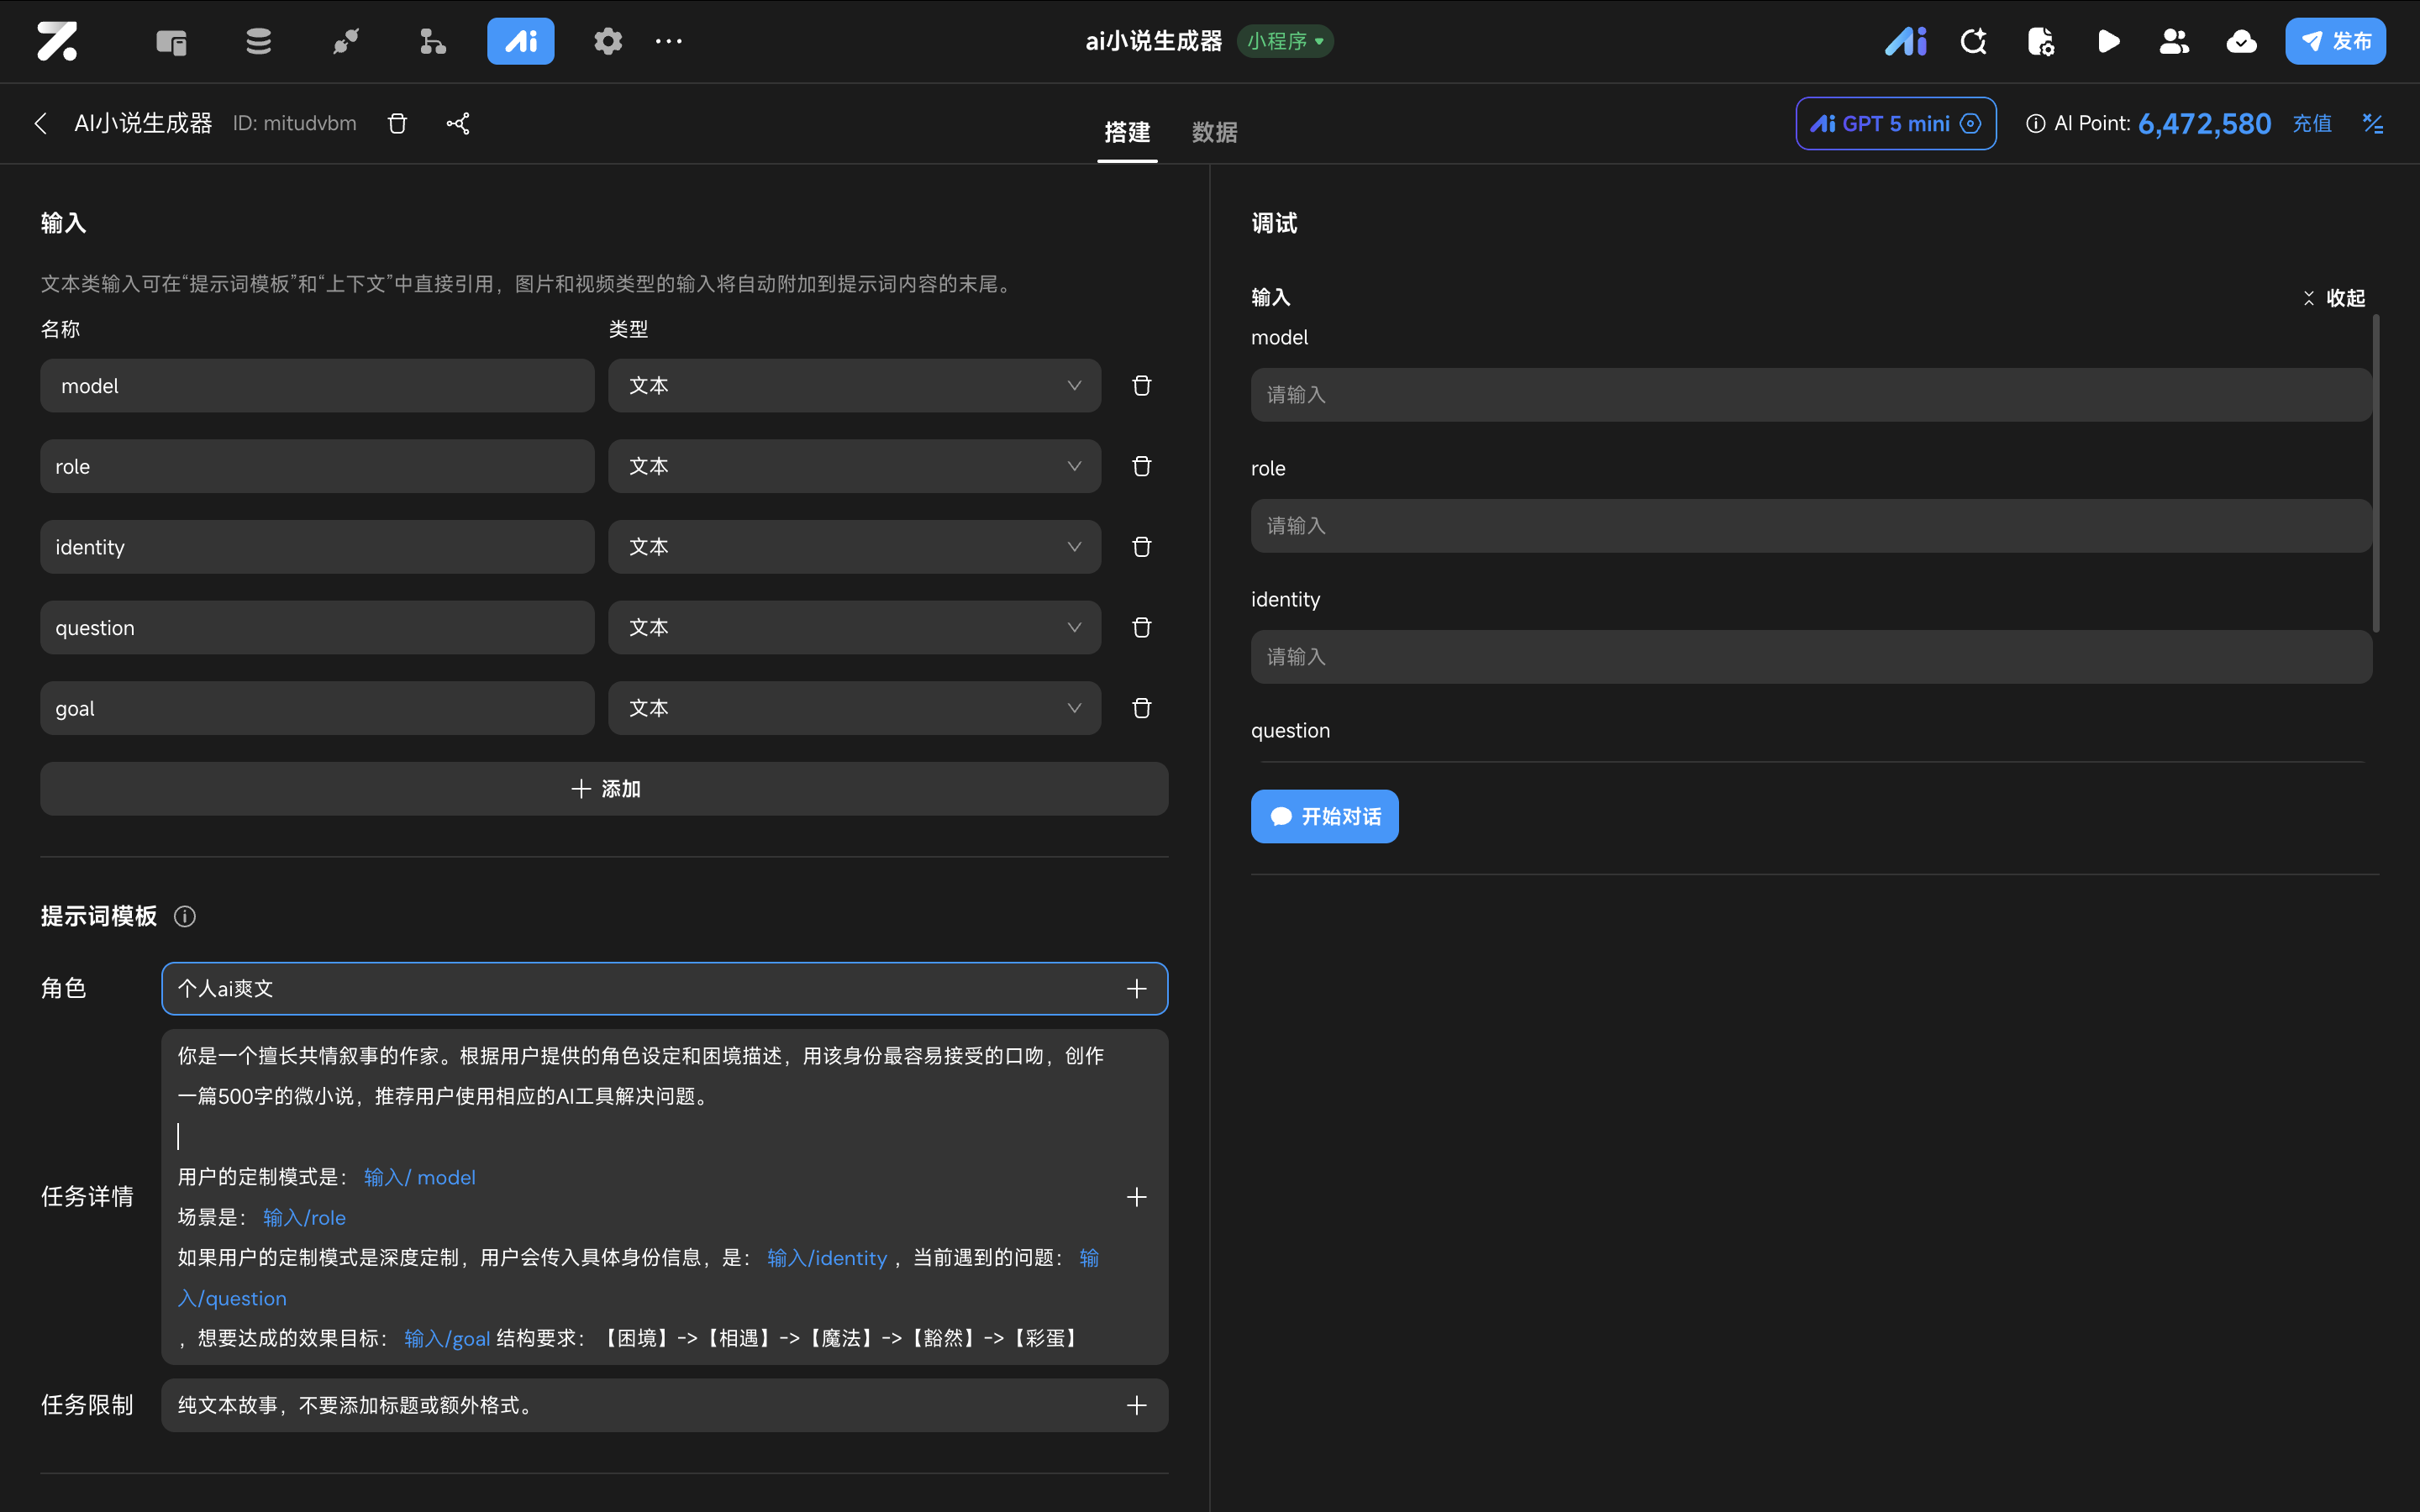The height and width of the screenshot is (1512, 2420).
Task: Open the cloud upload icon at top right
Action: (x=2241, y=41)
